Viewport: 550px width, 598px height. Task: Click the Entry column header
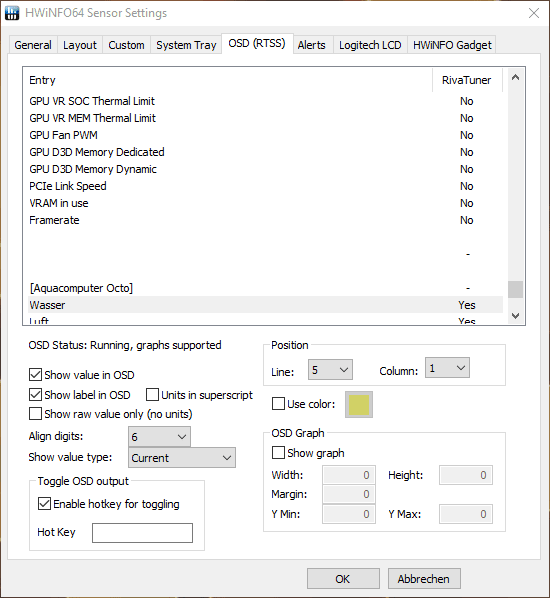(x=230, y=80)
